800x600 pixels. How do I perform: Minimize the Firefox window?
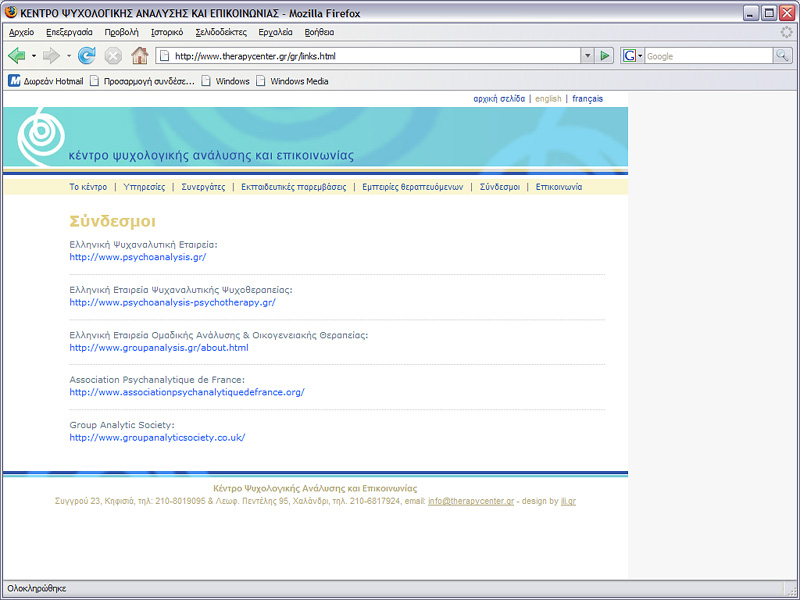point(751,13)
